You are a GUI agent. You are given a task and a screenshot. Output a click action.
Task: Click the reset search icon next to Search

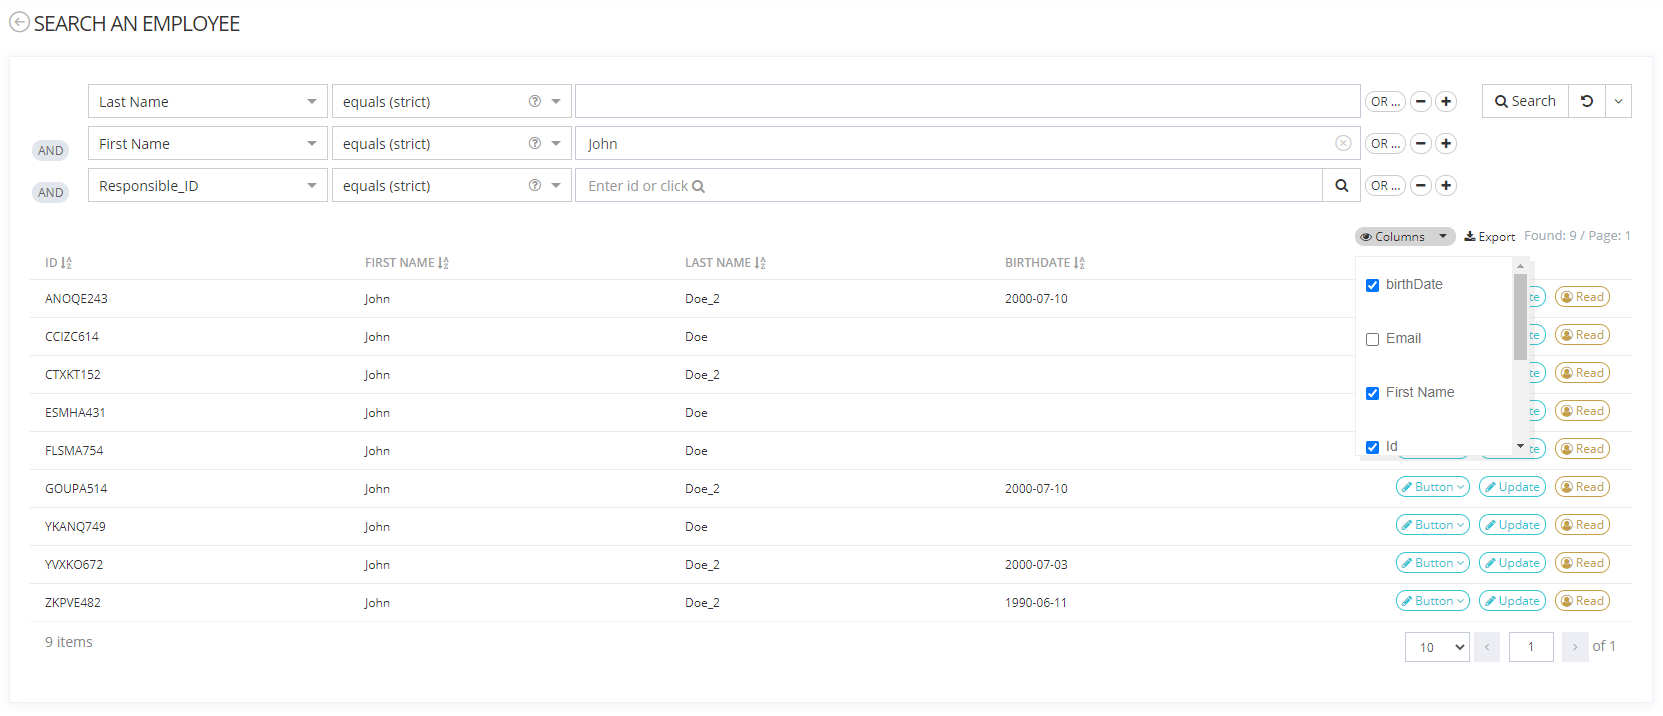(x=1586, y=101)
